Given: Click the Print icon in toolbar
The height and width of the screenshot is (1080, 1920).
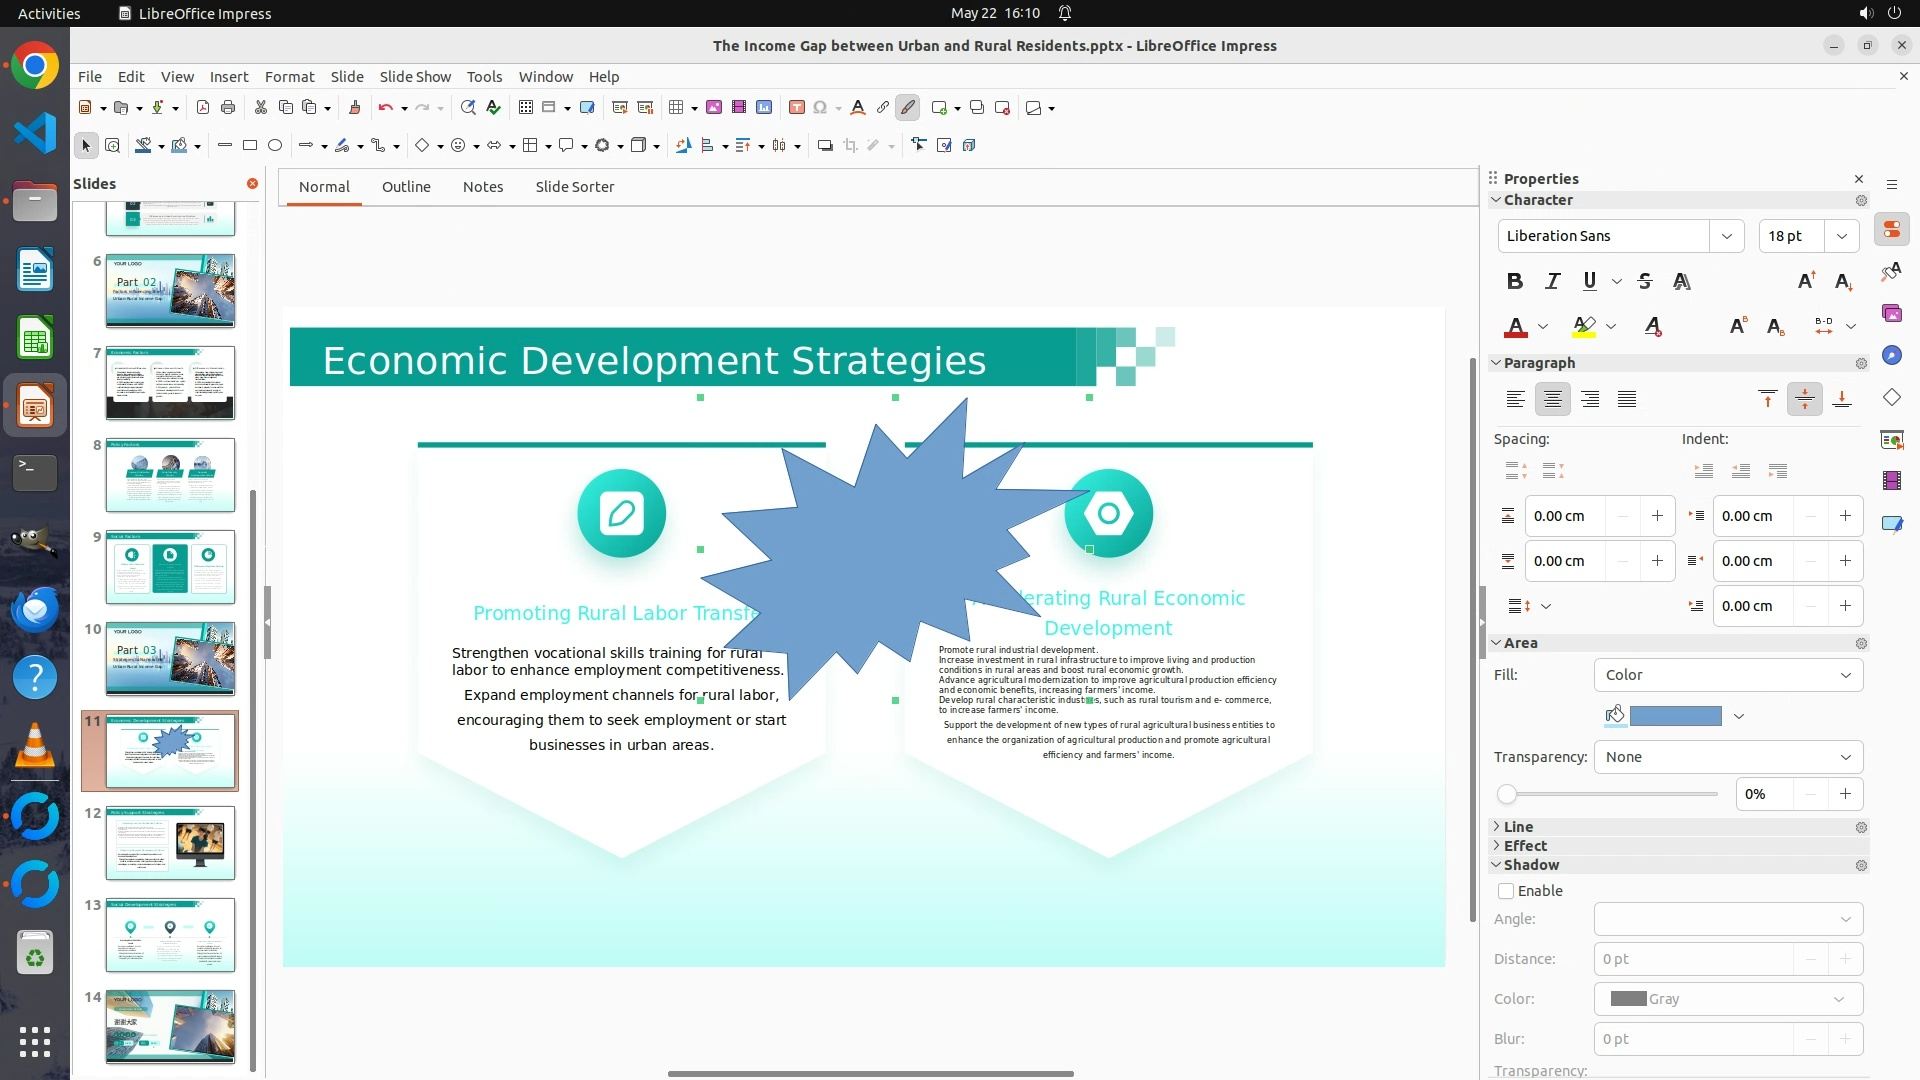Looking at the screenshot, I should (x=228, y=107).
